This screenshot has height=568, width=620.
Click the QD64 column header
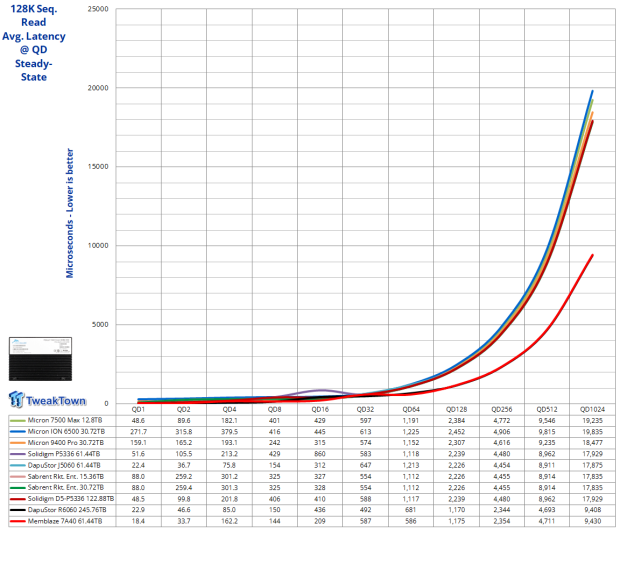click(411, 409)
